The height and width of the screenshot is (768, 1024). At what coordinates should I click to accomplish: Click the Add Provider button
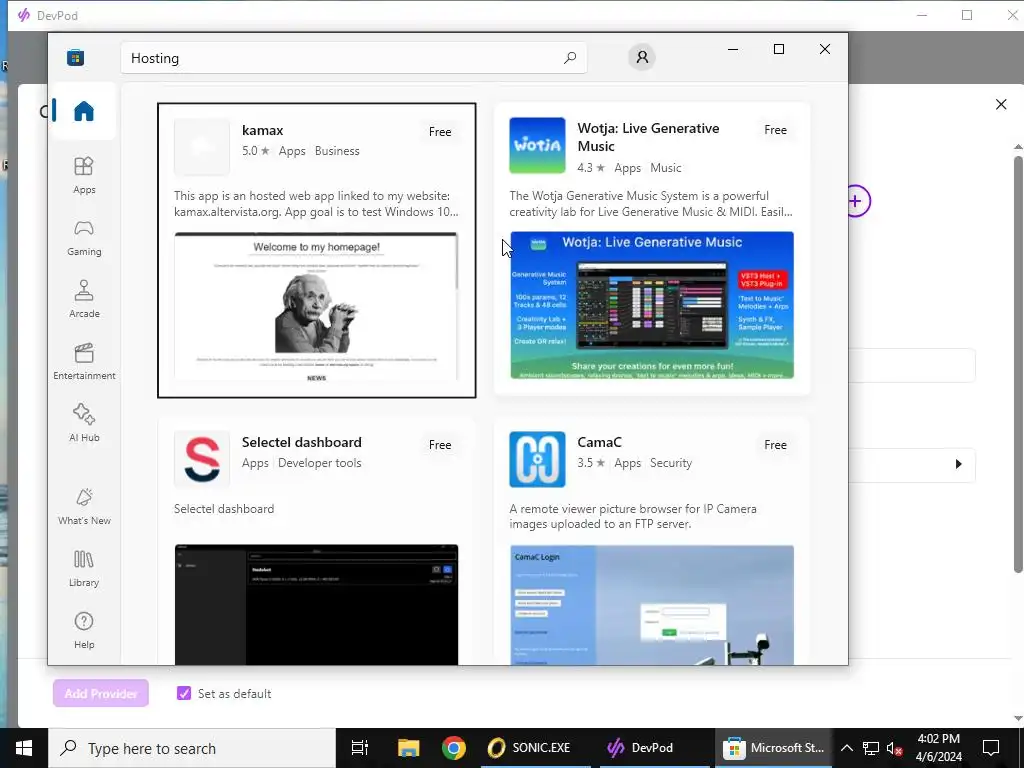pyautogui.click(x=101, y=694)
